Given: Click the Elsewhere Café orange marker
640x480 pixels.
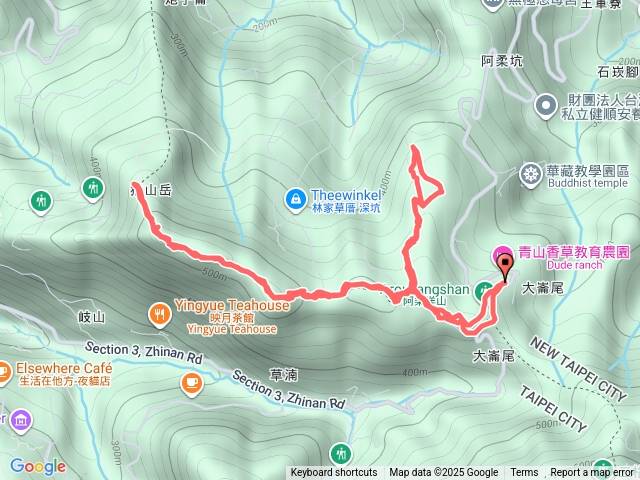Looking at the screenshot, I should tap(3, 373).
